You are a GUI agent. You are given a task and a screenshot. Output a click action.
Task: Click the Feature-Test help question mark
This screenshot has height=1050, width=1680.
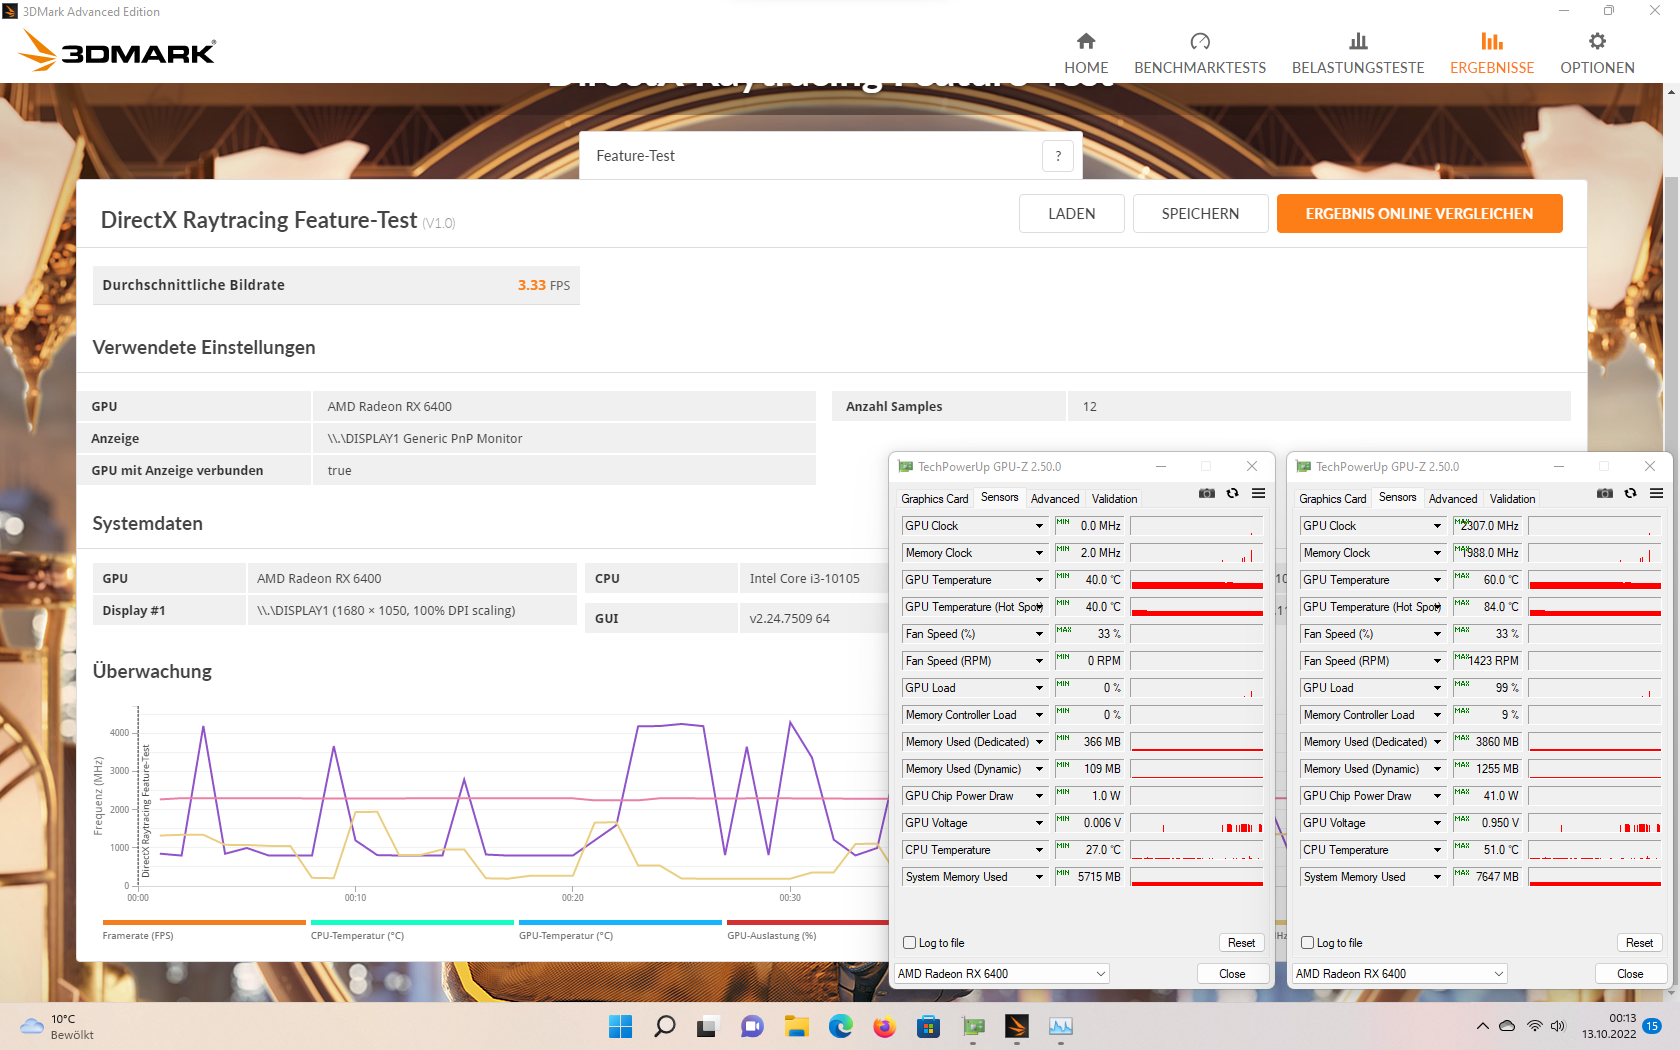point(1058,155)
